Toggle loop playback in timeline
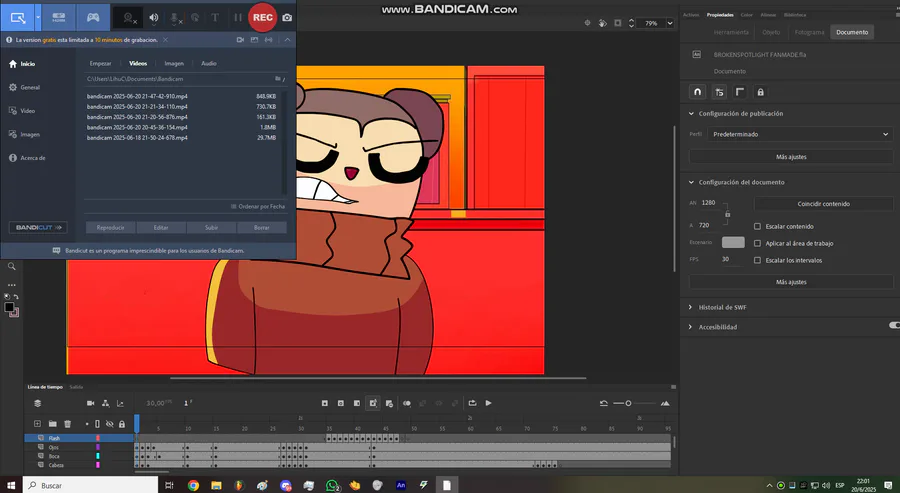900x493 pixels. point(472,403)
